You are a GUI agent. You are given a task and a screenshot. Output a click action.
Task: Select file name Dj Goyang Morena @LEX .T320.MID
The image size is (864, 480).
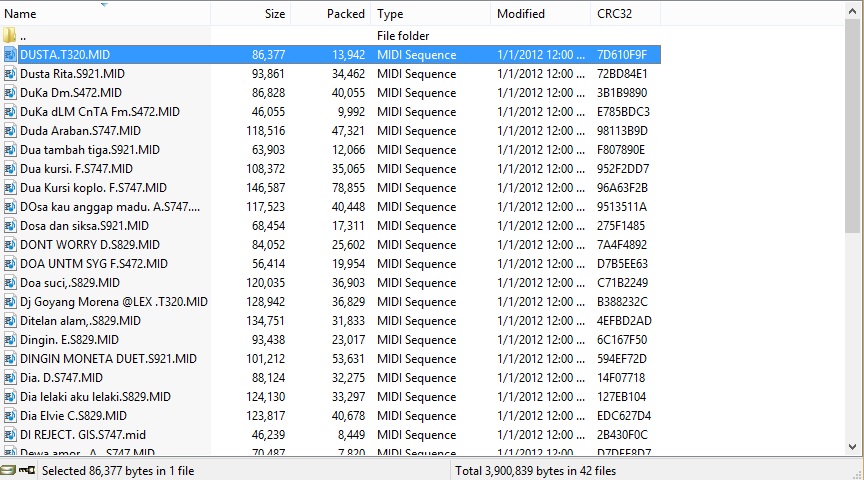[x=114, y=301]
